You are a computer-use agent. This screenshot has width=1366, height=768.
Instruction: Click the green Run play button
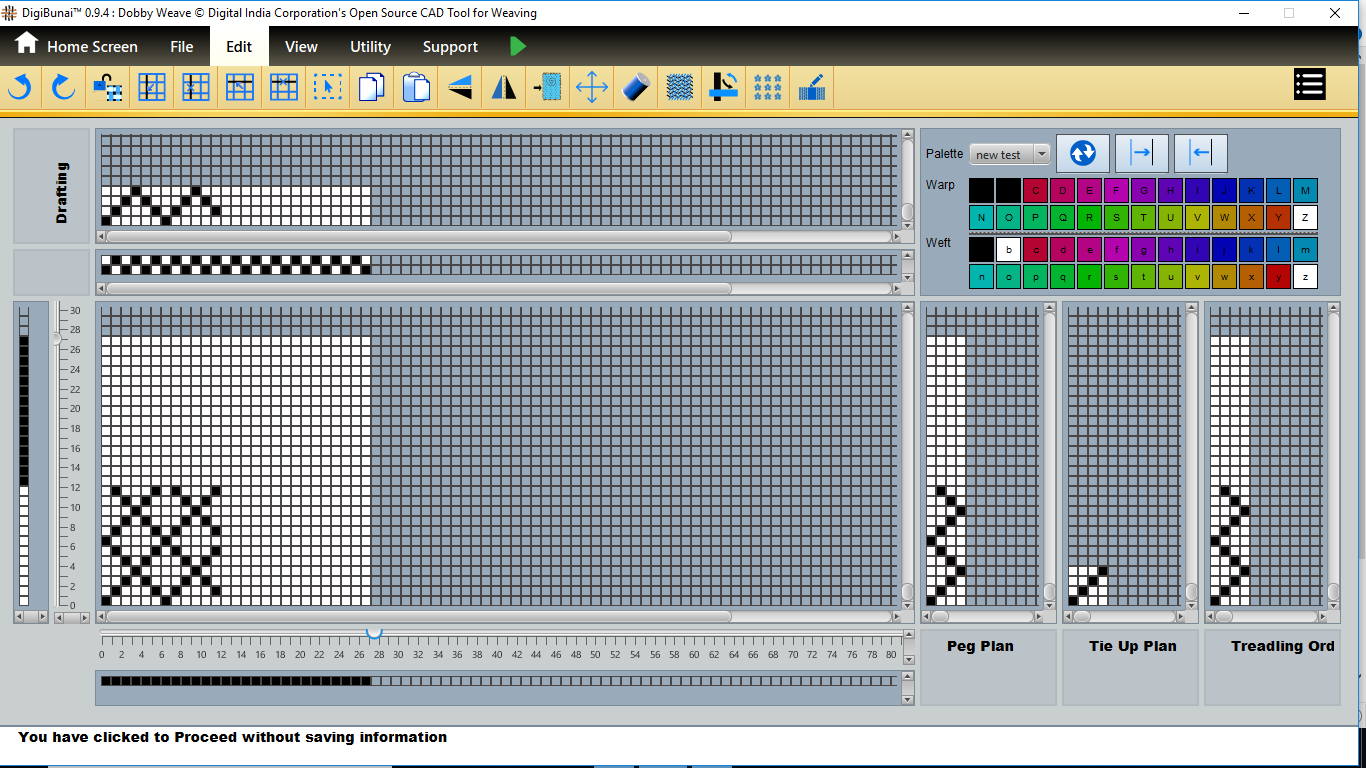click(517, 46)
